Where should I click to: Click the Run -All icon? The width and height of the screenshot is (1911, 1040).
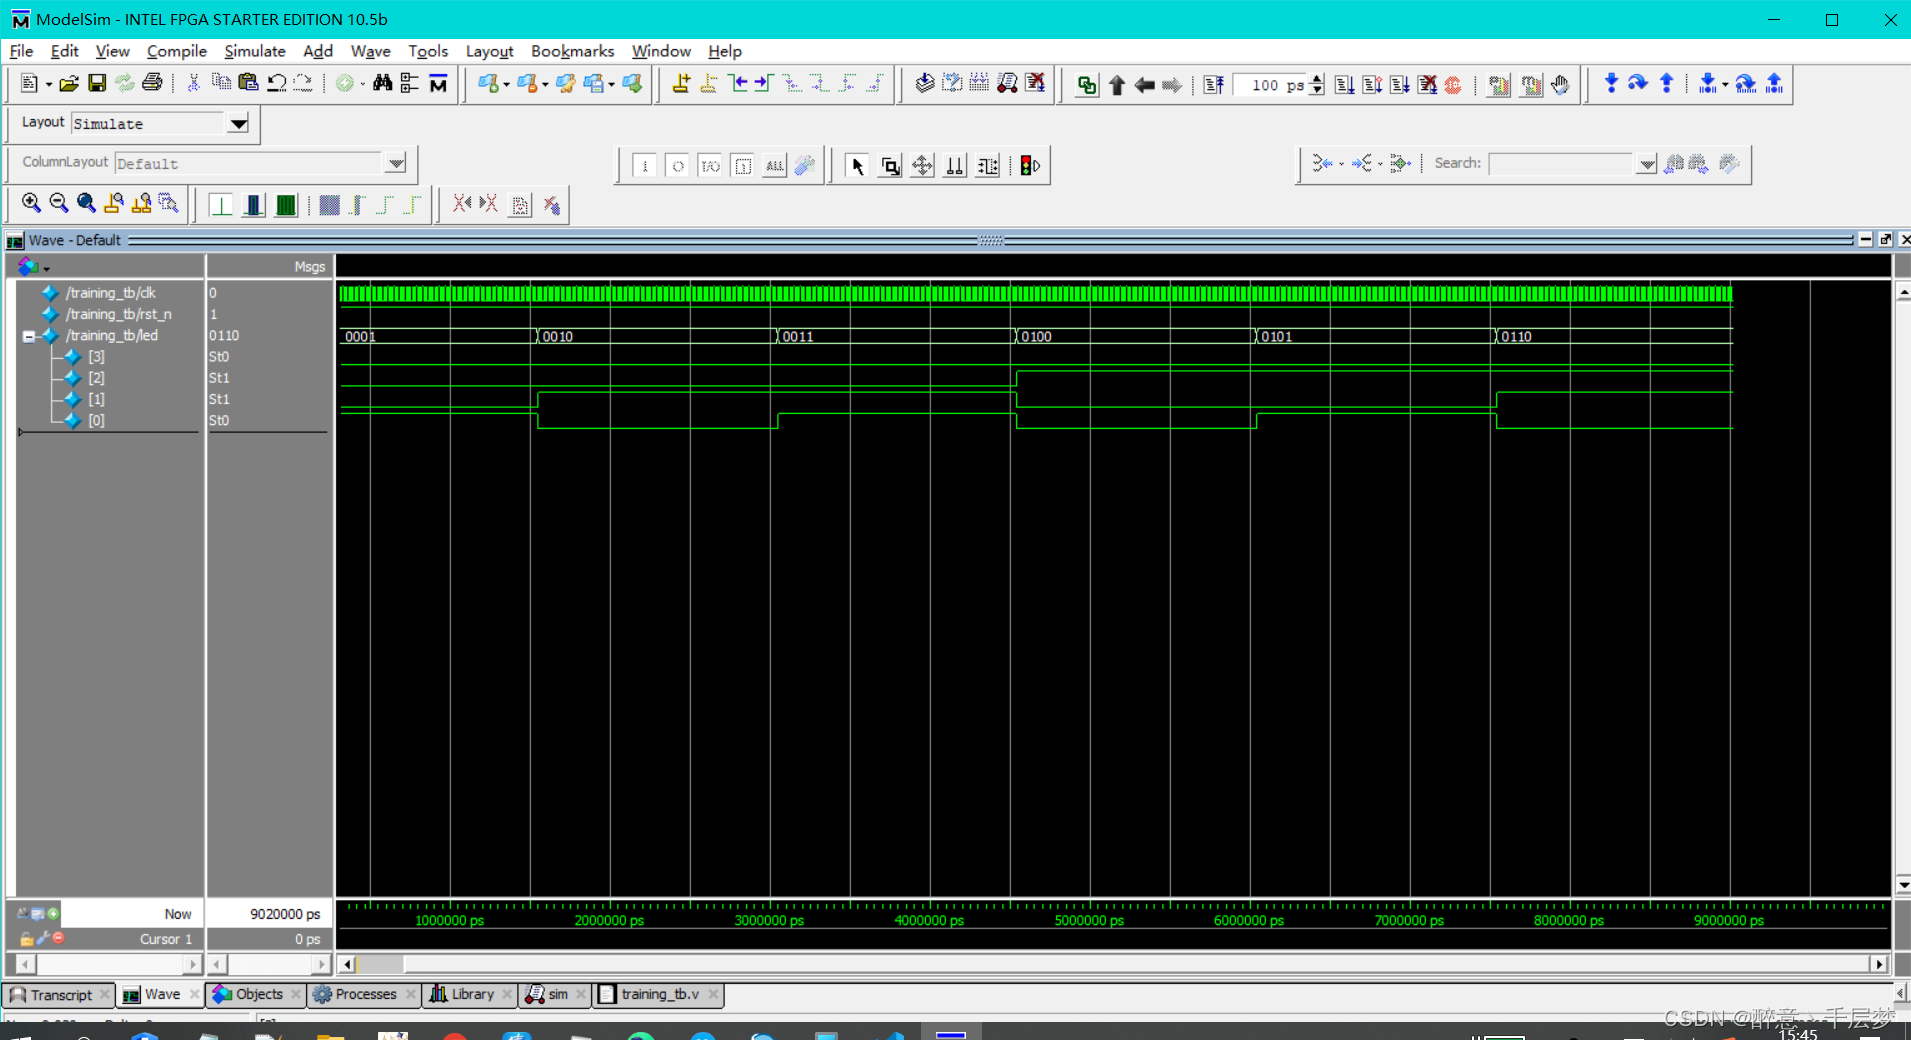(x=1400, y=85)
